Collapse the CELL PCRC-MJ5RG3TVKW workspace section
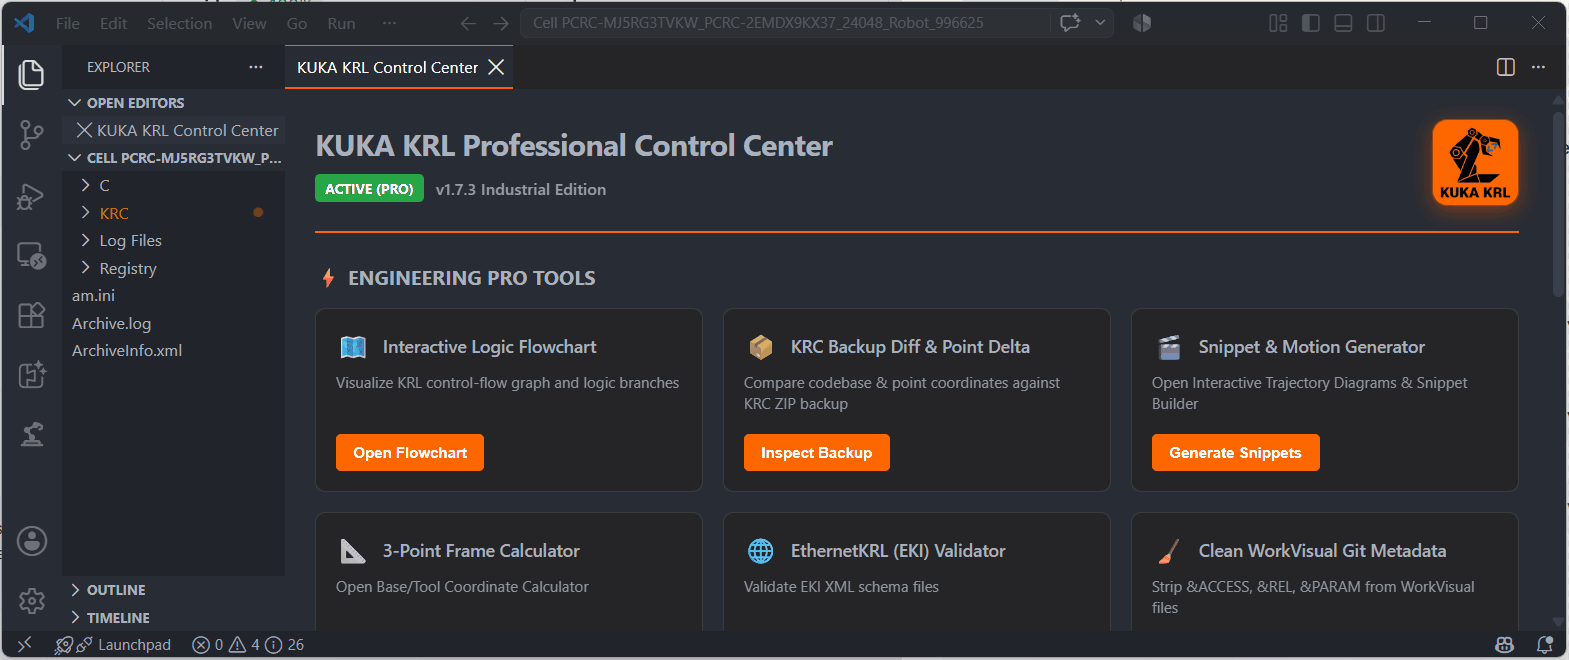The image size is (1569, 660). click(x=173, y=158)
